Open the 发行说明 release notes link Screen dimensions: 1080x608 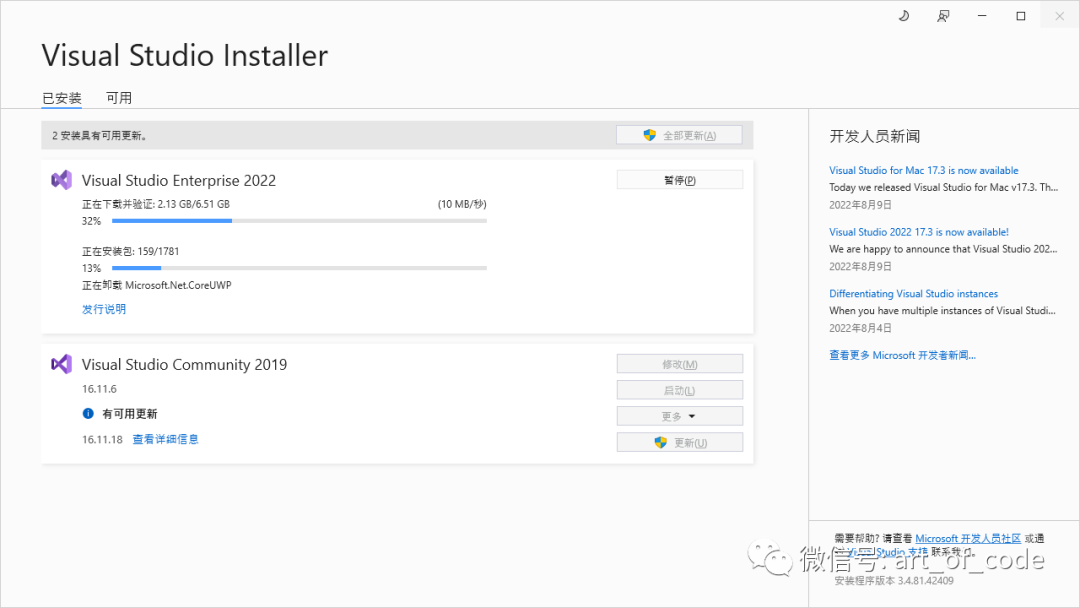pyautogui.click(x=104, y=309)
